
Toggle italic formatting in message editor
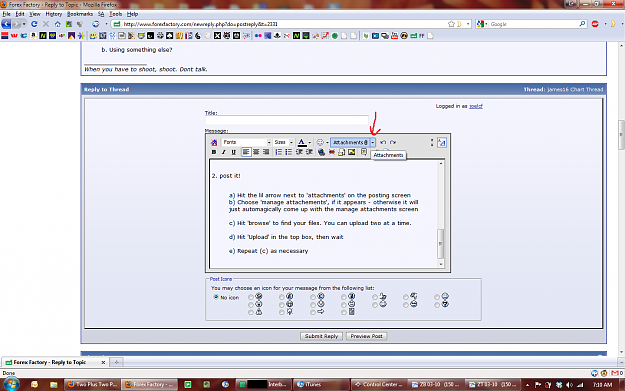pyautogui.click(x=224, y=152)
